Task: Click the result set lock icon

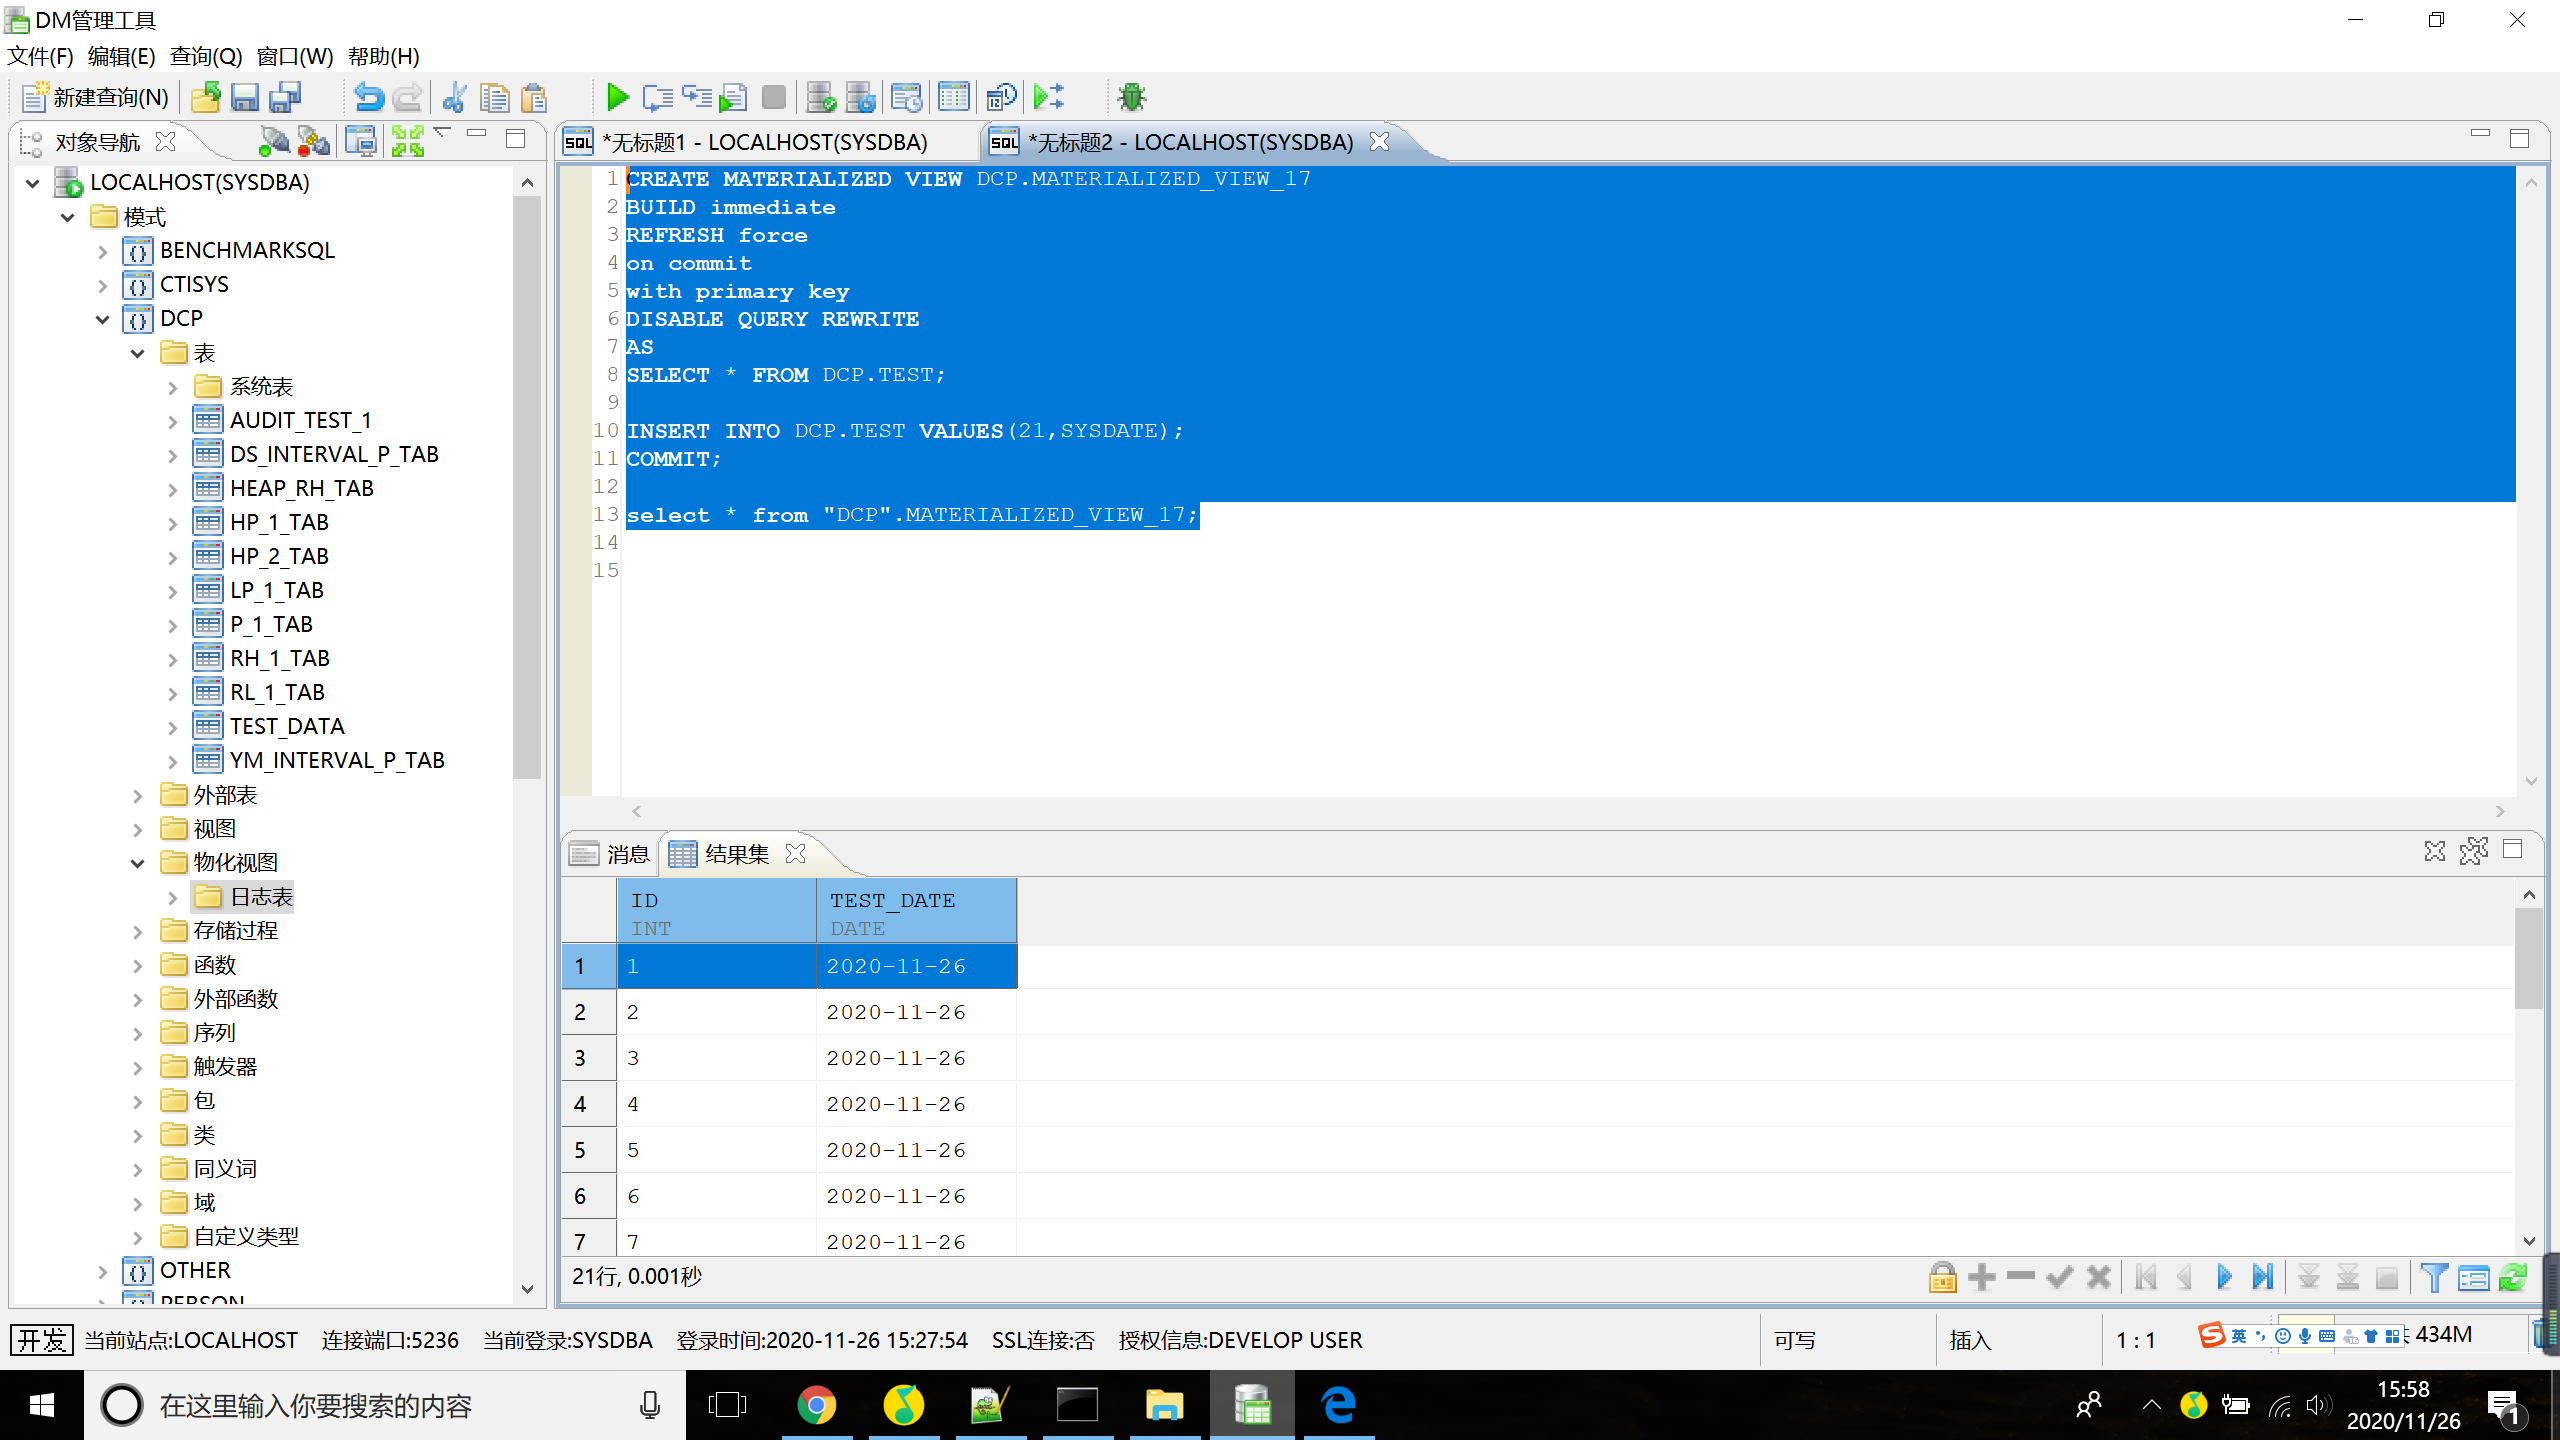Action: [1942, 1277]
